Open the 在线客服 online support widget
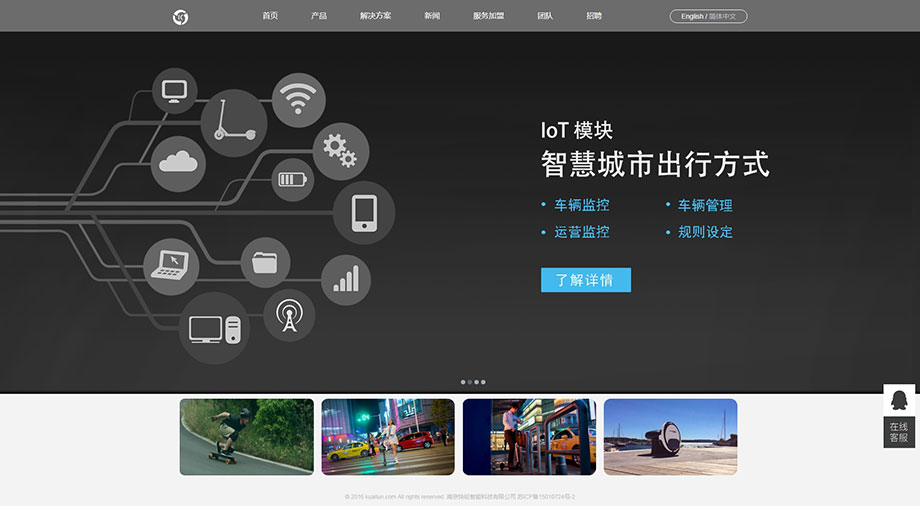The image size is (920, 506). (899, 432)
